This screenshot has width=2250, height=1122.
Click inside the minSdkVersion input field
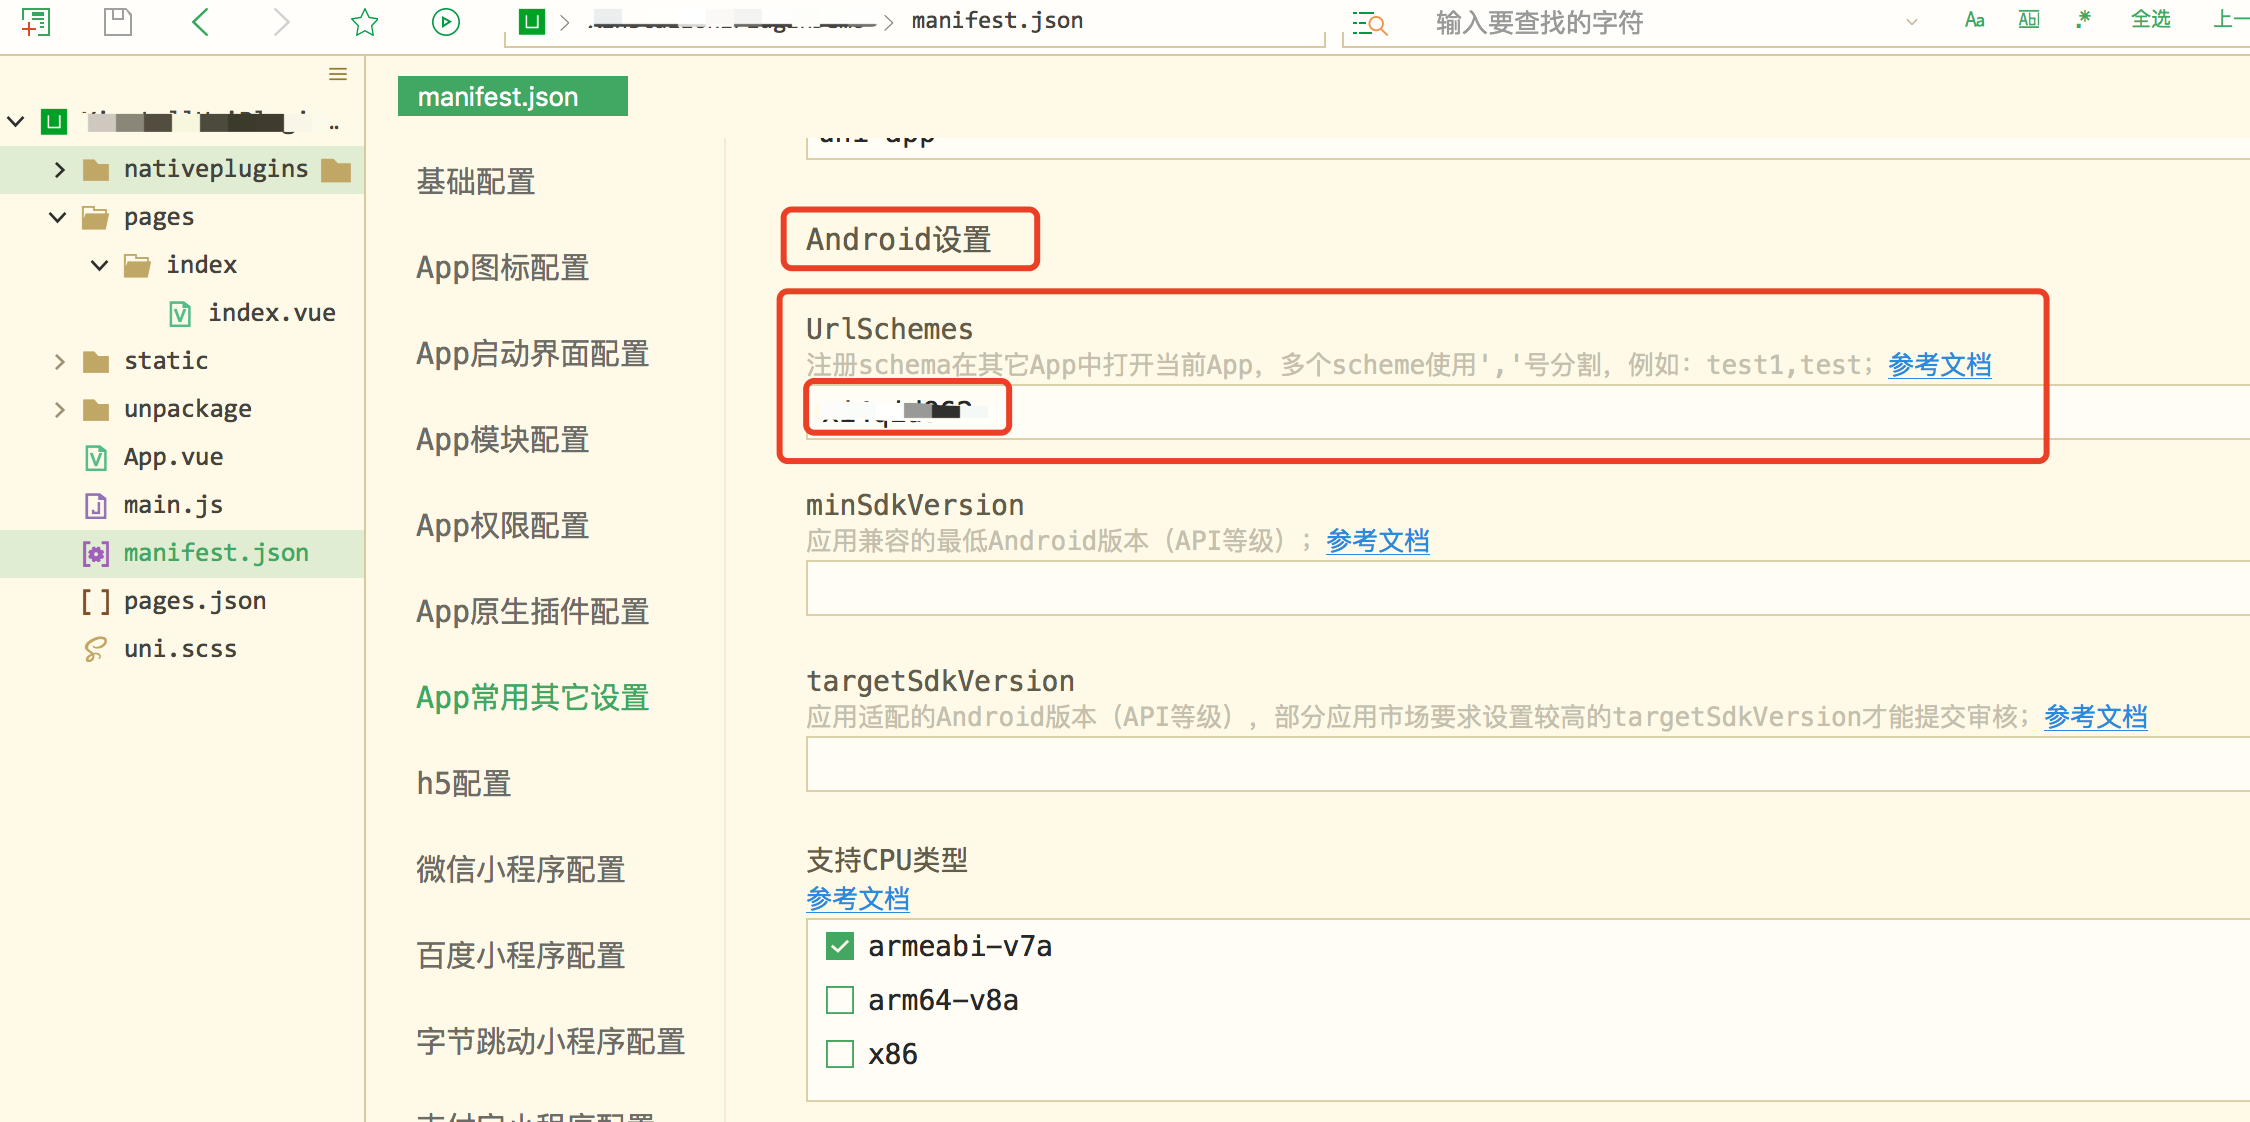1400,588
